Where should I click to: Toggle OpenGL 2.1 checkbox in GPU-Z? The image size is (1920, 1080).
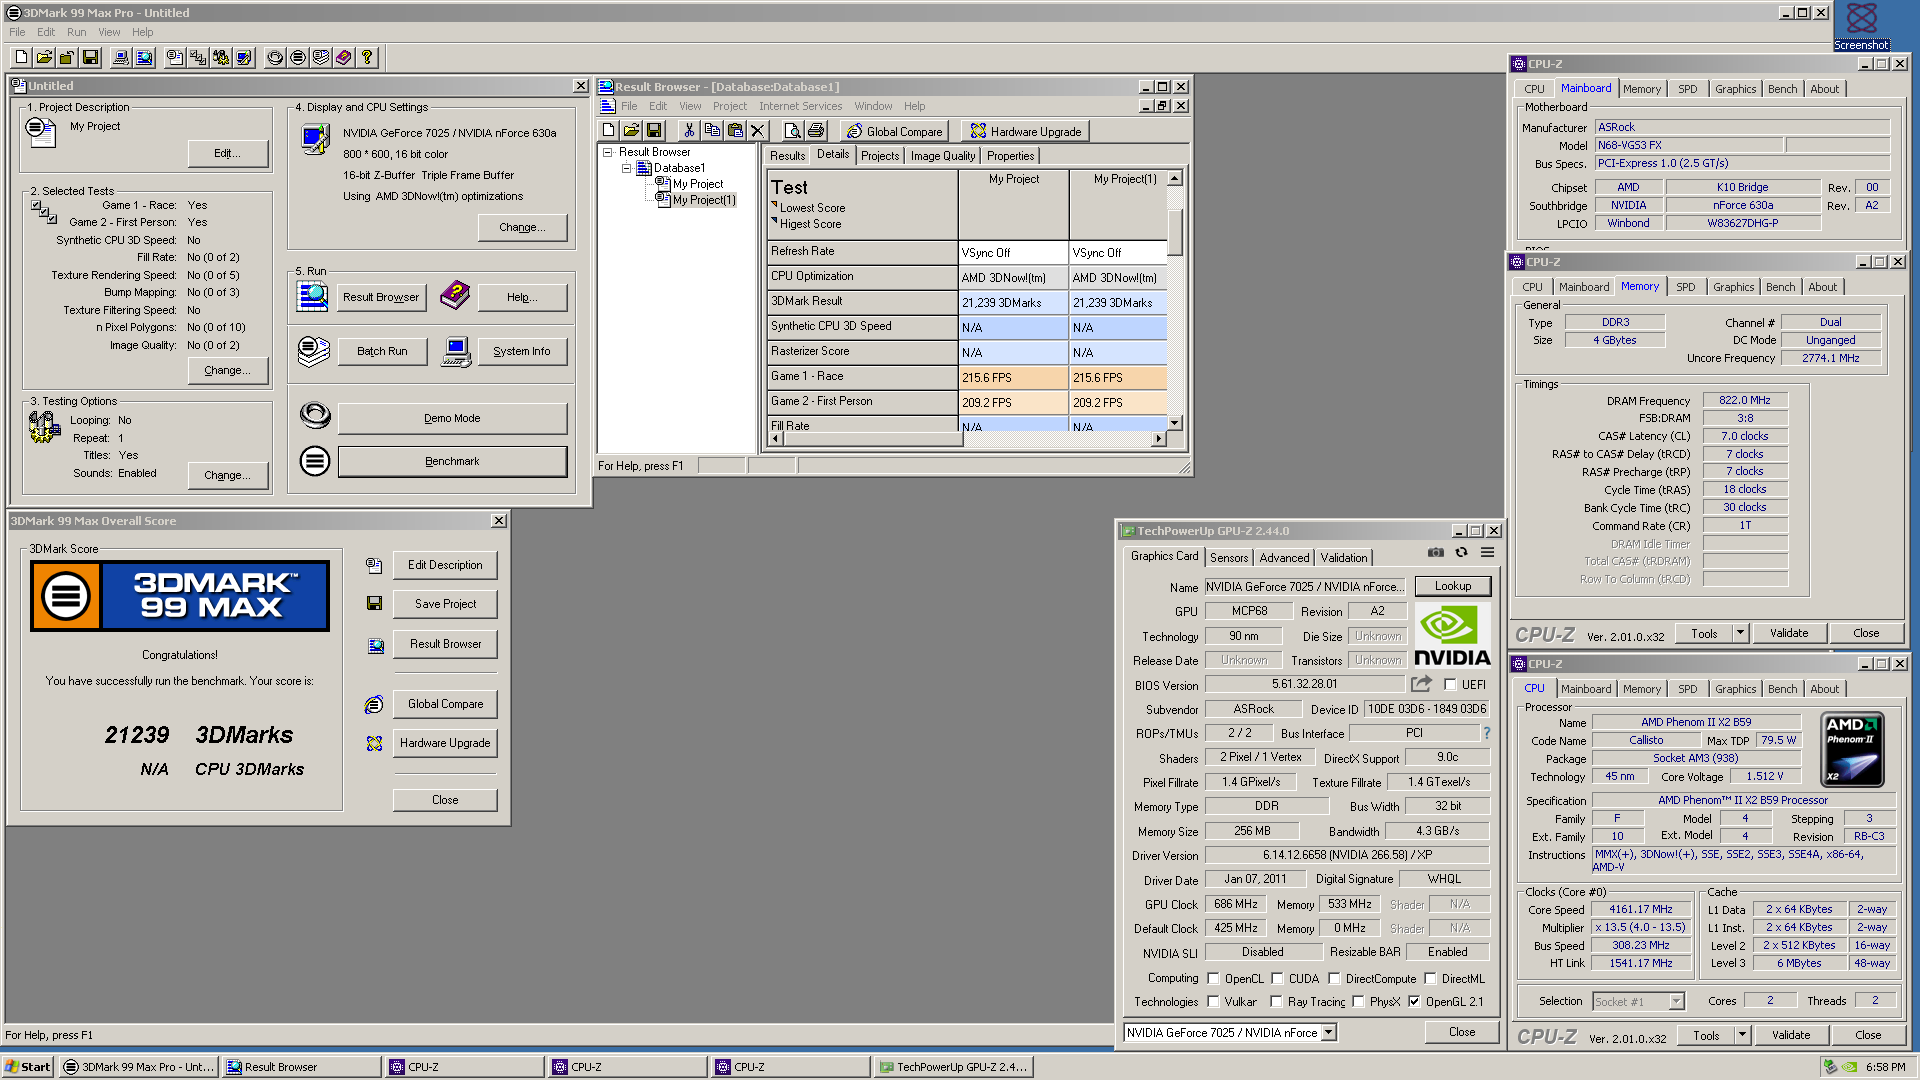(x=1414, y=1001)
